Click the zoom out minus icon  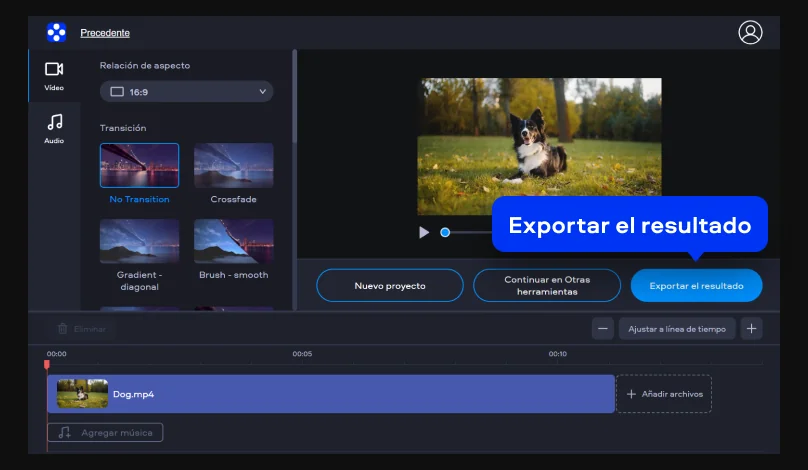coord(602,328)
